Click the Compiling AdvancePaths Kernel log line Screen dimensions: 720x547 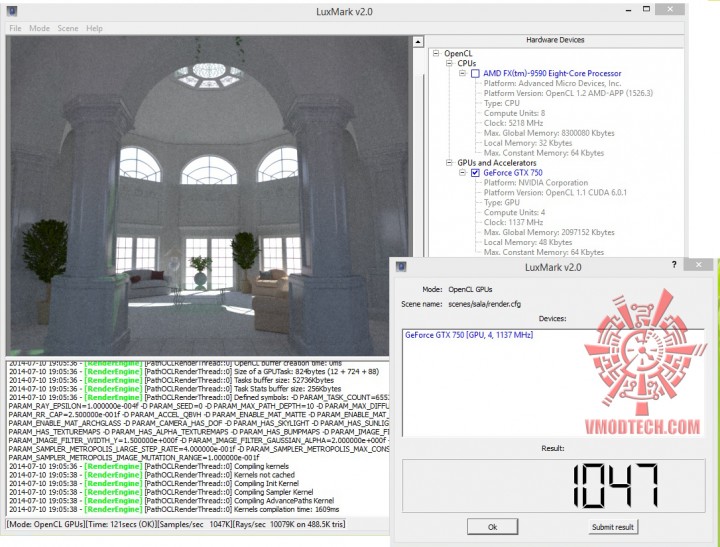pyautogui.click(x=171, y=501)
